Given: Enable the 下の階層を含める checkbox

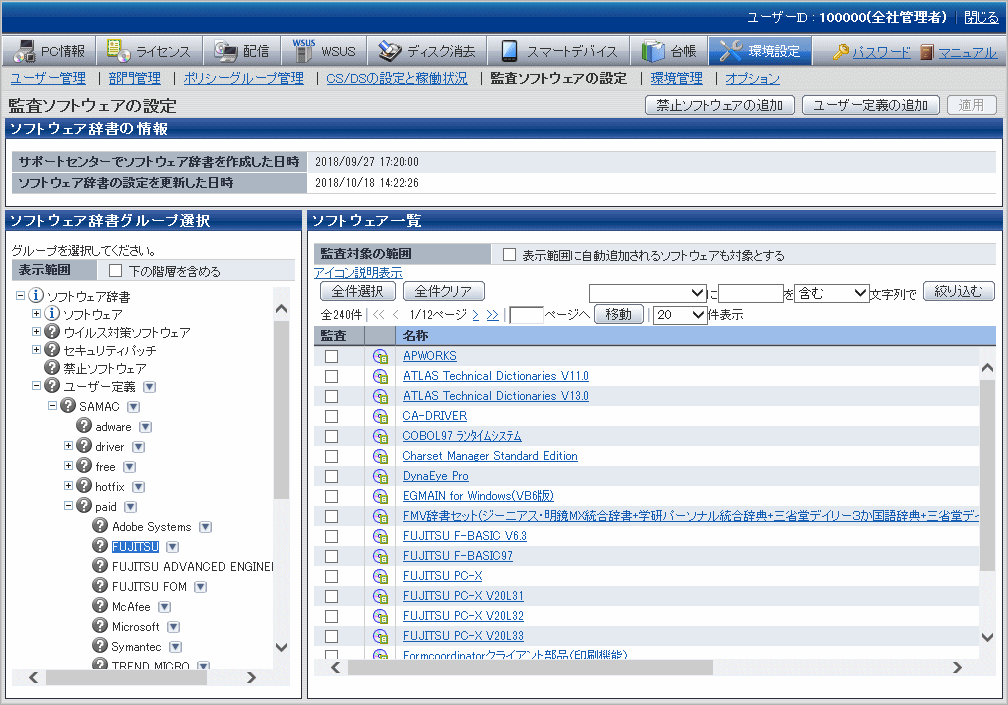Looking at the screenshot, I should click(x=115, y=271).
